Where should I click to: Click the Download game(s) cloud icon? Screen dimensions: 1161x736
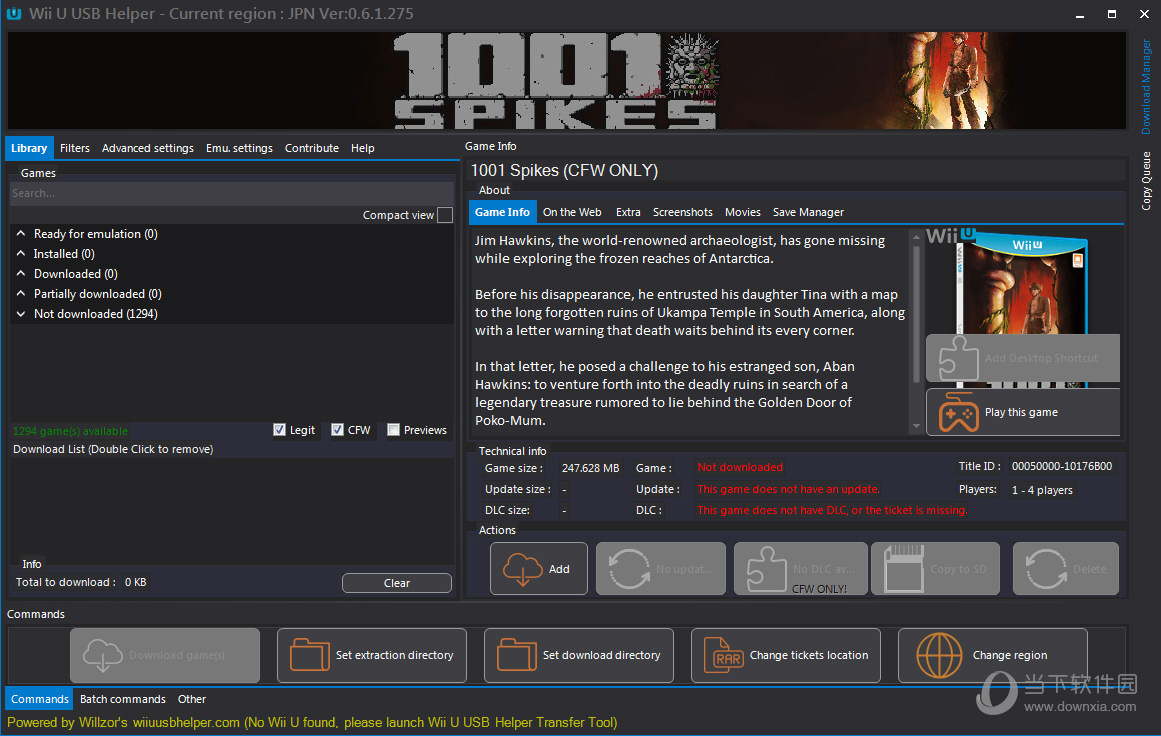point(103,655)
